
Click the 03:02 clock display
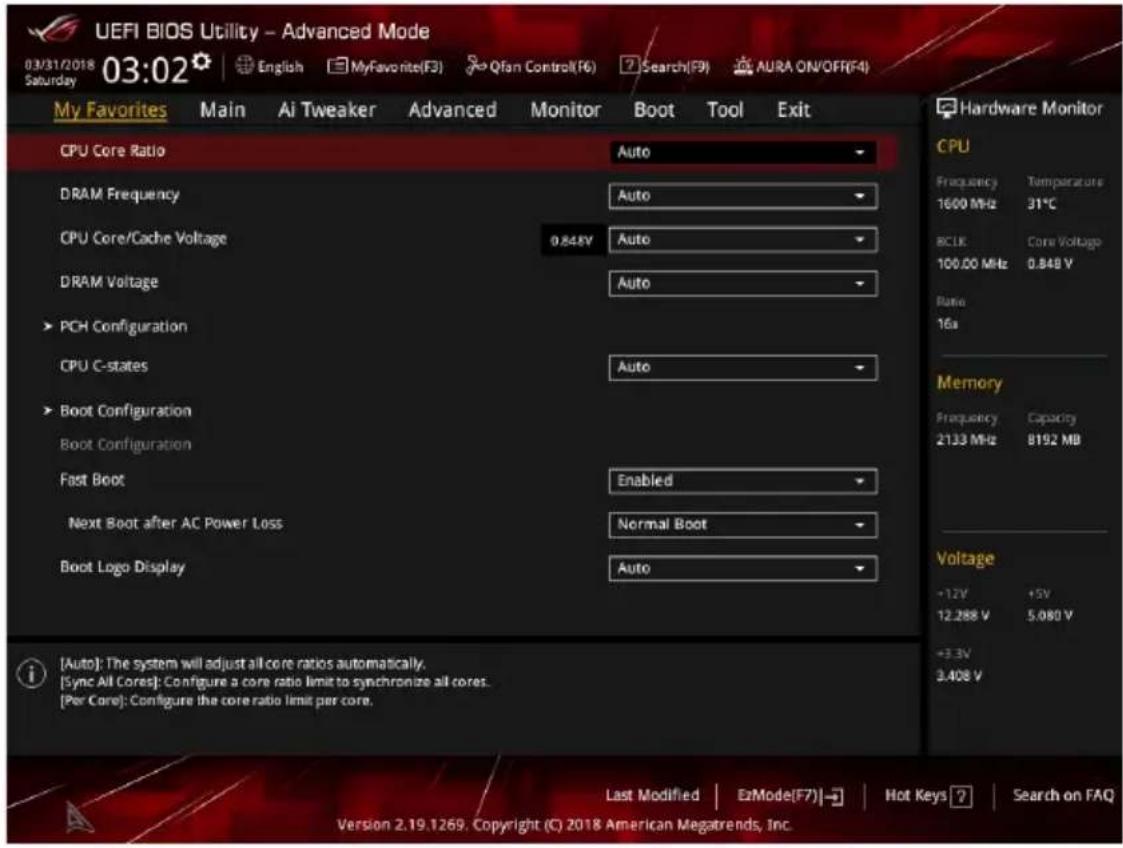point(145,71)
